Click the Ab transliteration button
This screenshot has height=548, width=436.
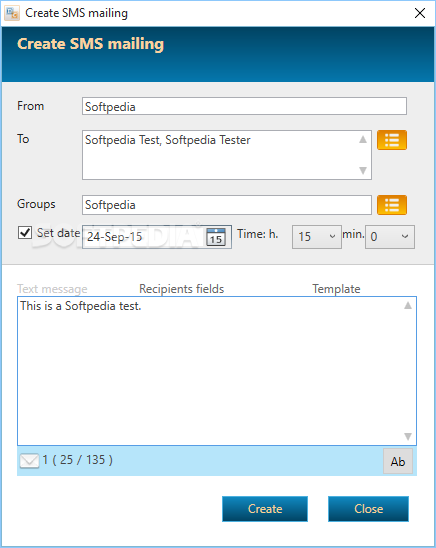tap(398, 461)
